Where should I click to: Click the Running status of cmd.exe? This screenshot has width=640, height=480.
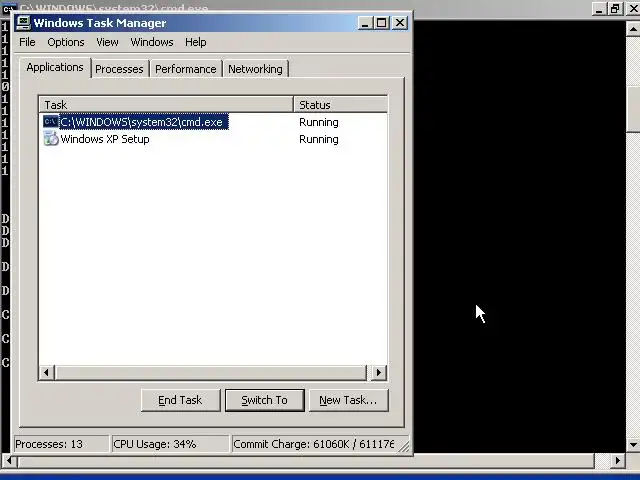[319, 122]
